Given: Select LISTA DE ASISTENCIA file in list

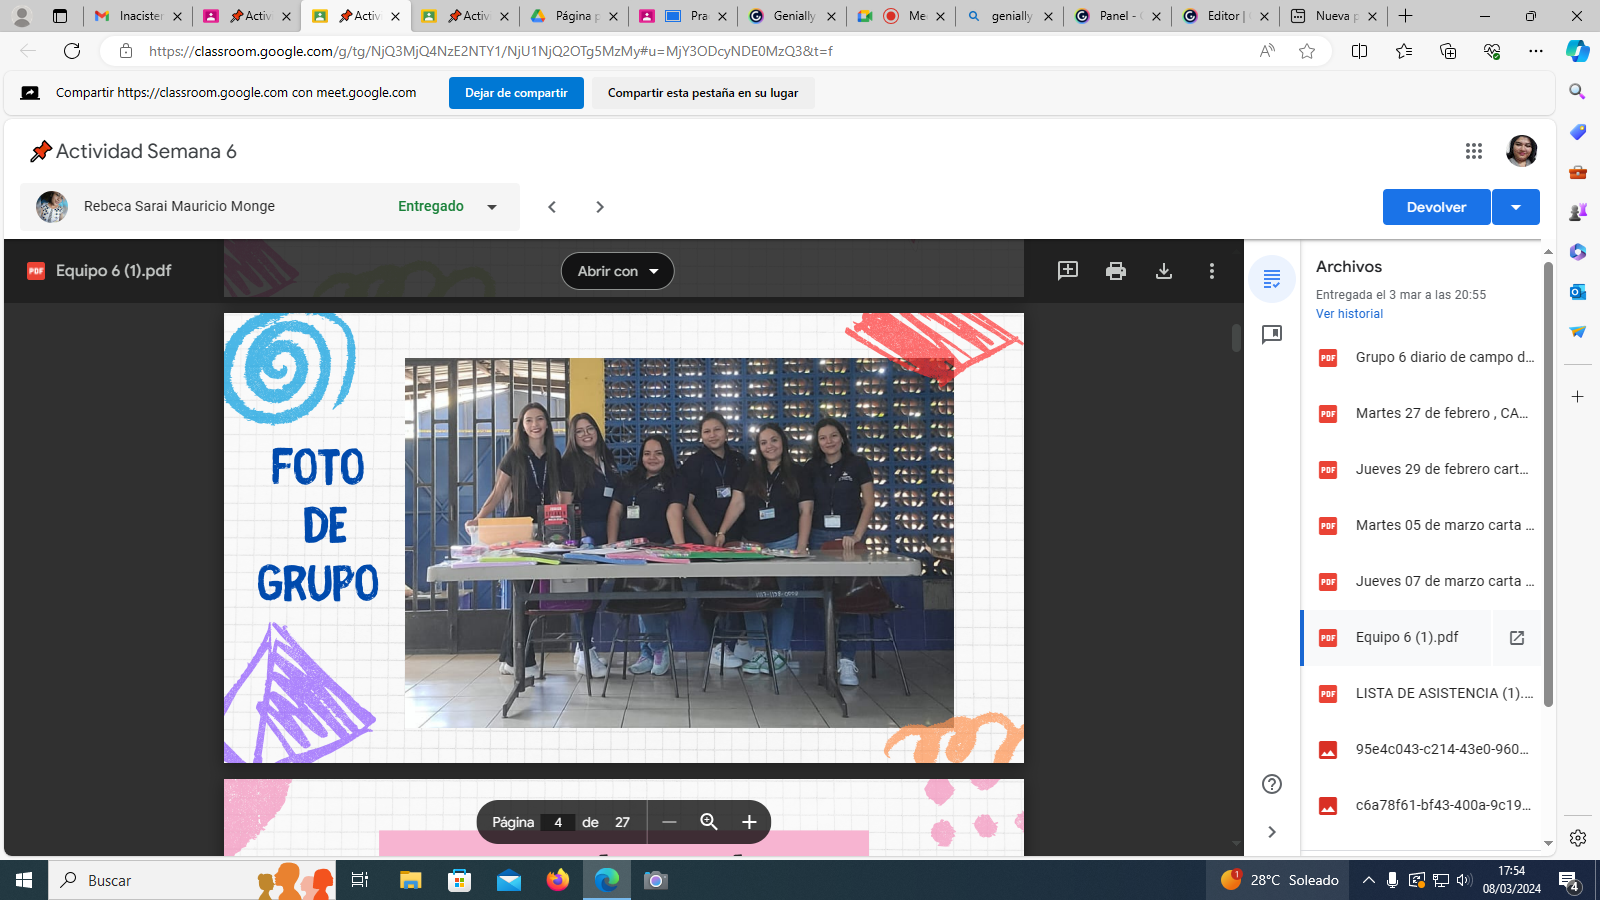Looking at the screenshot, I should coord(1443,693).
